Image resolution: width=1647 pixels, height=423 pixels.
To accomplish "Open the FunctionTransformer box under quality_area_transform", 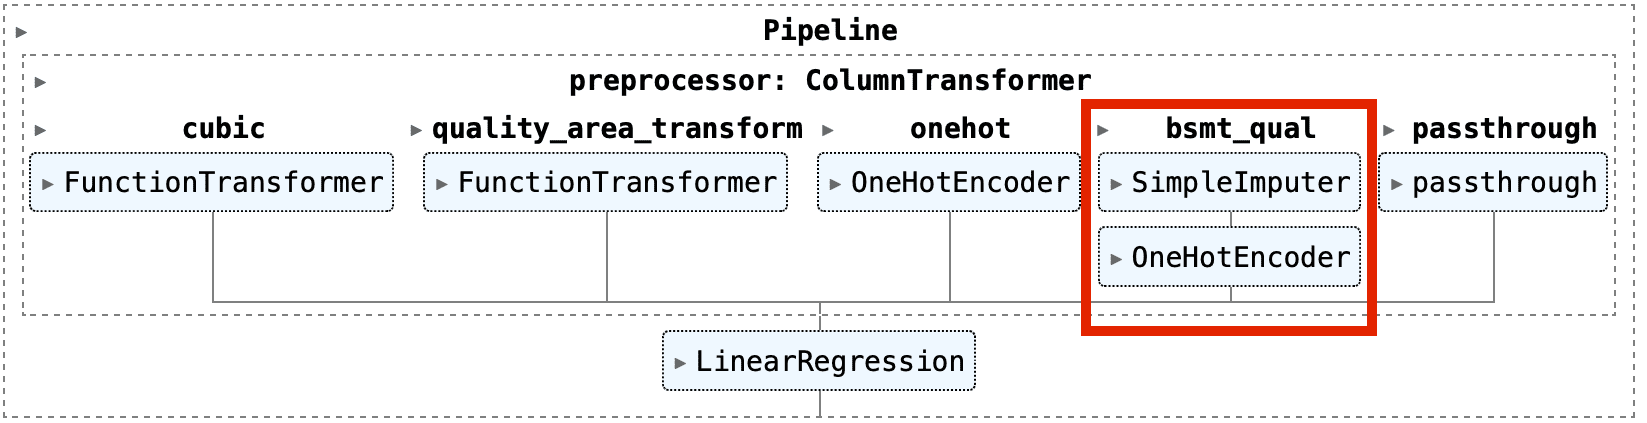I will (x=606, y=182).
